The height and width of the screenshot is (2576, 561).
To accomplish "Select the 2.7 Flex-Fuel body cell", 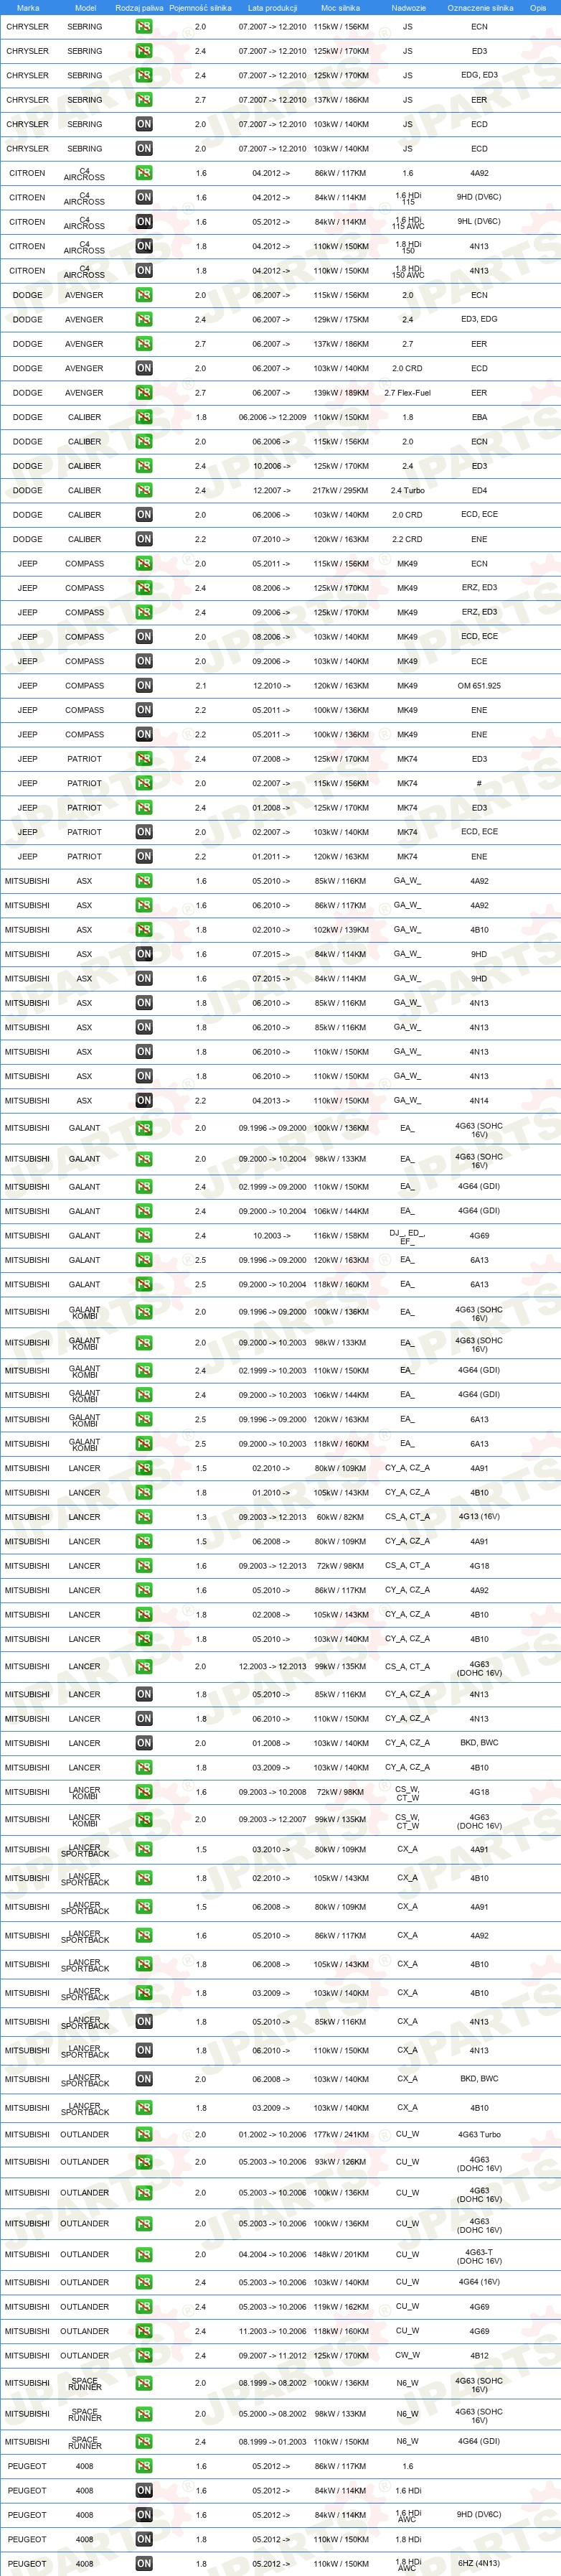I will click(407, 393).
